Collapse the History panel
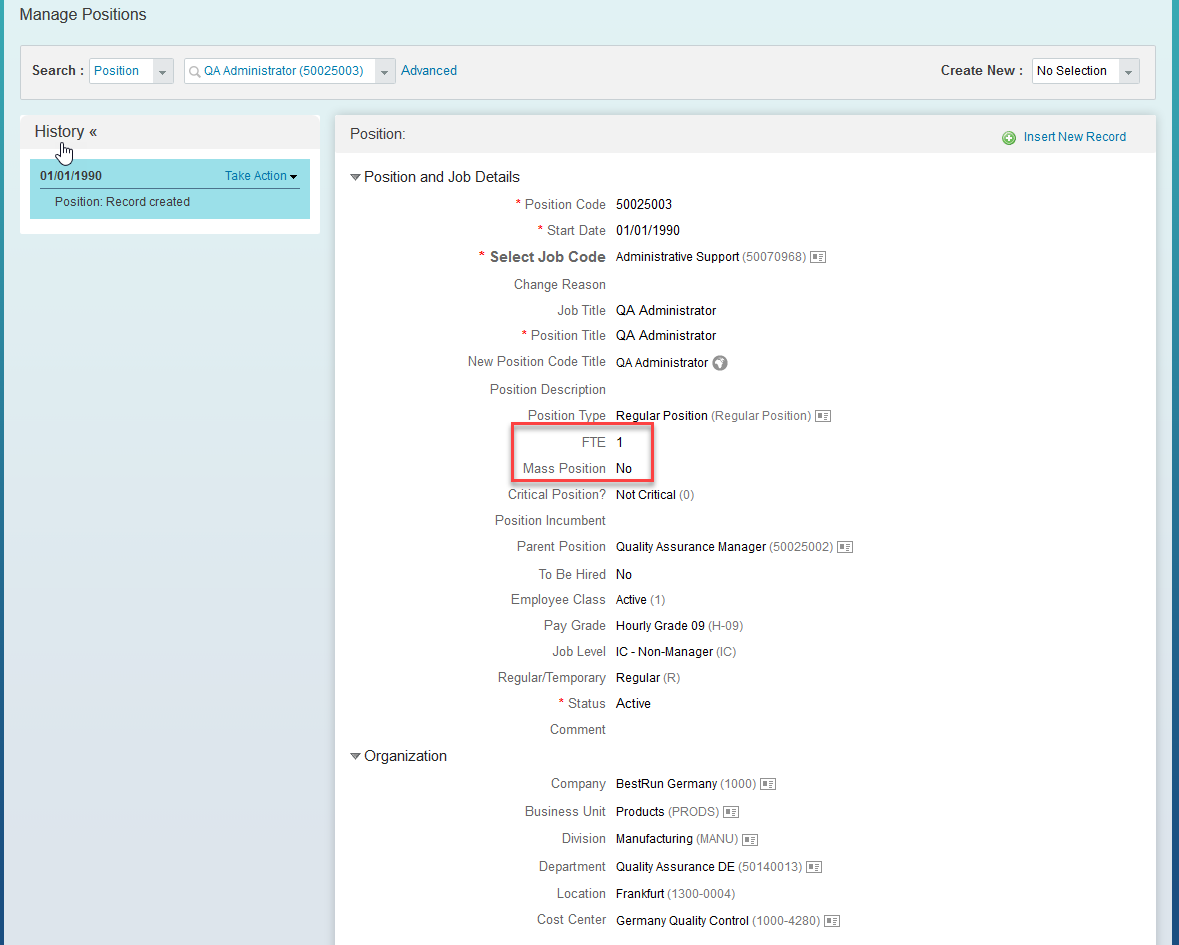The height and width of the screenshot is (945, 1179). pyautogui.click(x=93, y=132)
